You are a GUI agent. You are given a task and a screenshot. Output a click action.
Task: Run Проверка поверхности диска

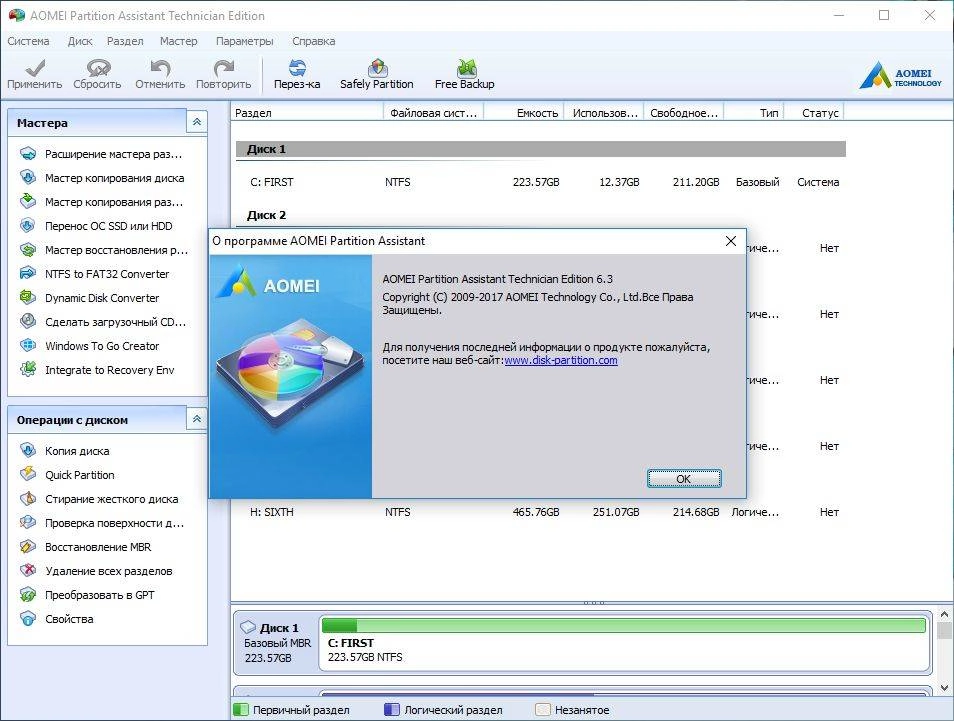tap(102, 523)
